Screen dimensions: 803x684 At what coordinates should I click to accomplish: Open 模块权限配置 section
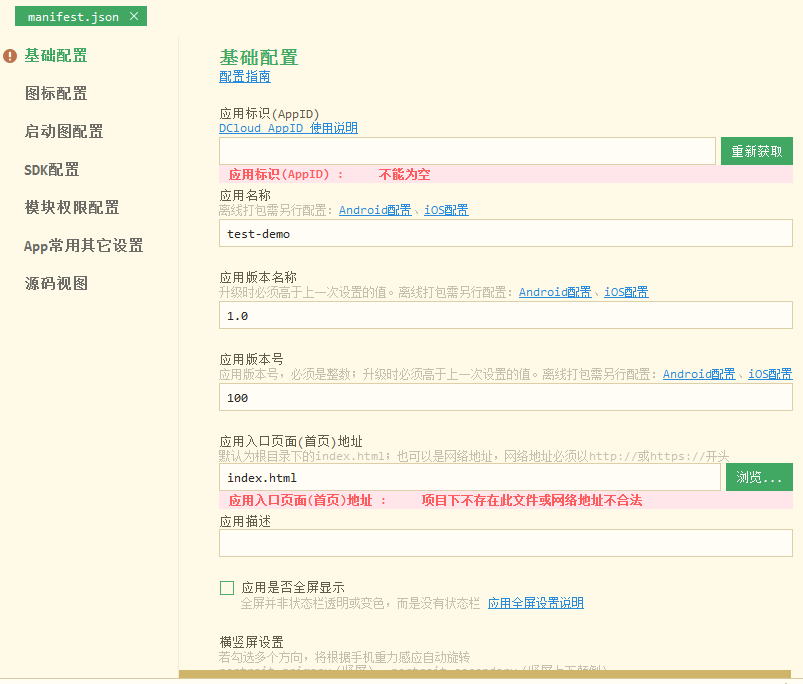[72, 208]
